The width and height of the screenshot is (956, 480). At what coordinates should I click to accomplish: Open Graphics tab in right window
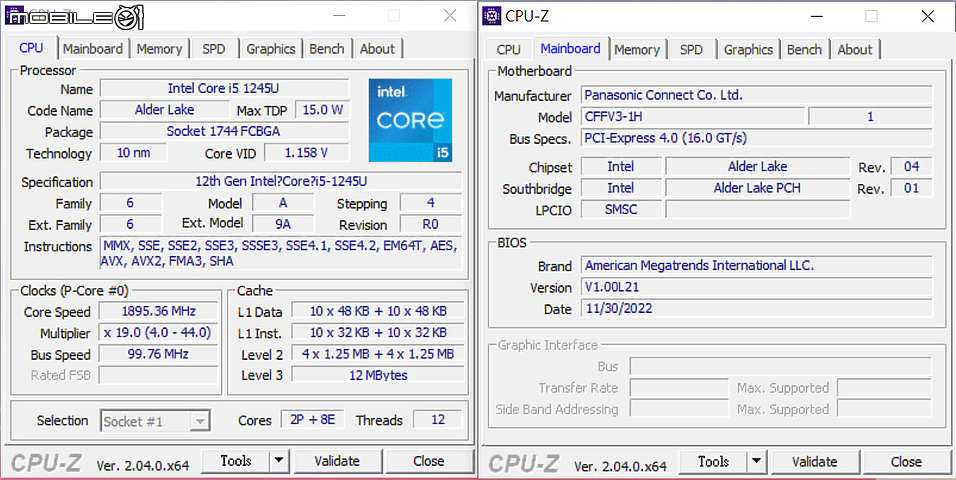(749, 49)
